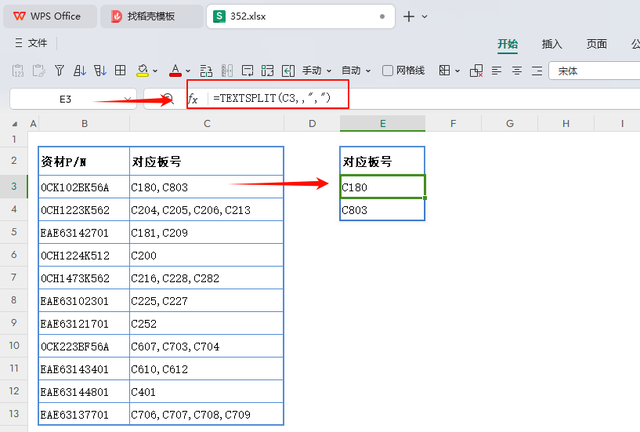The image size is (640, 432).
Task: Click cell E4 containing C803
Action: (x=382, y=210)
